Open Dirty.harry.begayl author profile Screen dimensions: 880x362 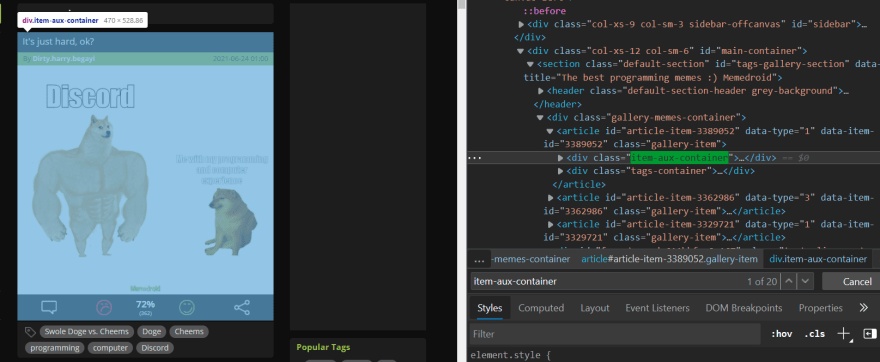(63, 58)
